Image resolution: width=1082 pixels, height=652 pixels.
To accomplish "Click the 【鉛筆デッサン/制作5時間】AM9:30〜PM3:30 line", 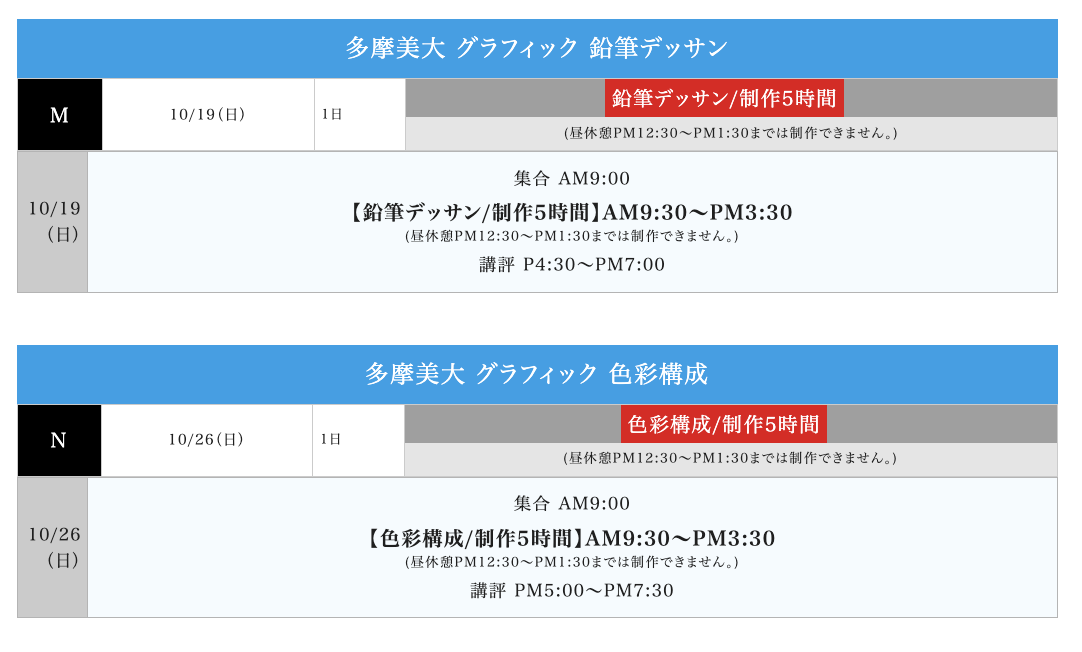I will pos(572,212).
